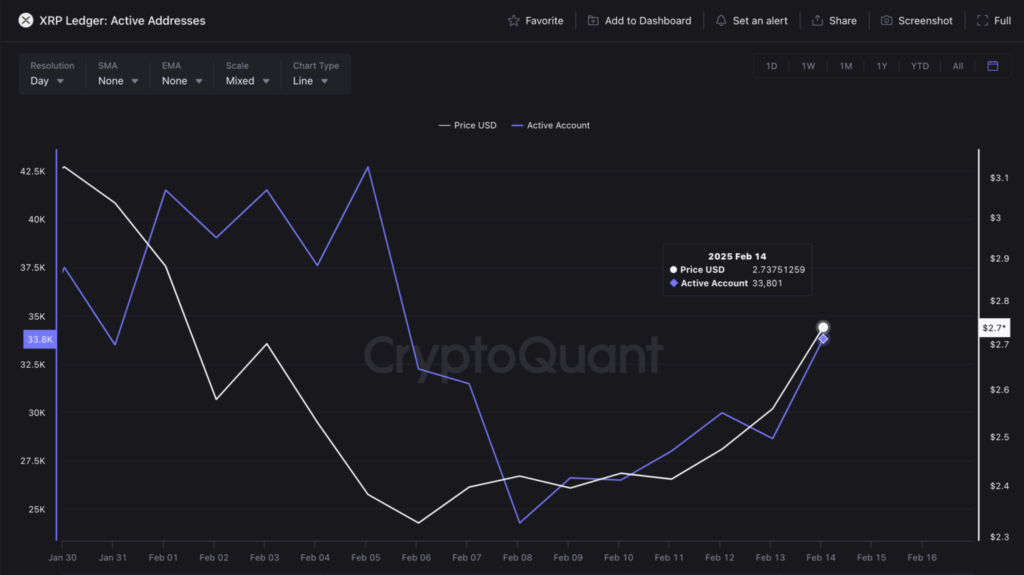Click the Share upload icon
This screenshot has width=1024, height=575.
point(817,21)
